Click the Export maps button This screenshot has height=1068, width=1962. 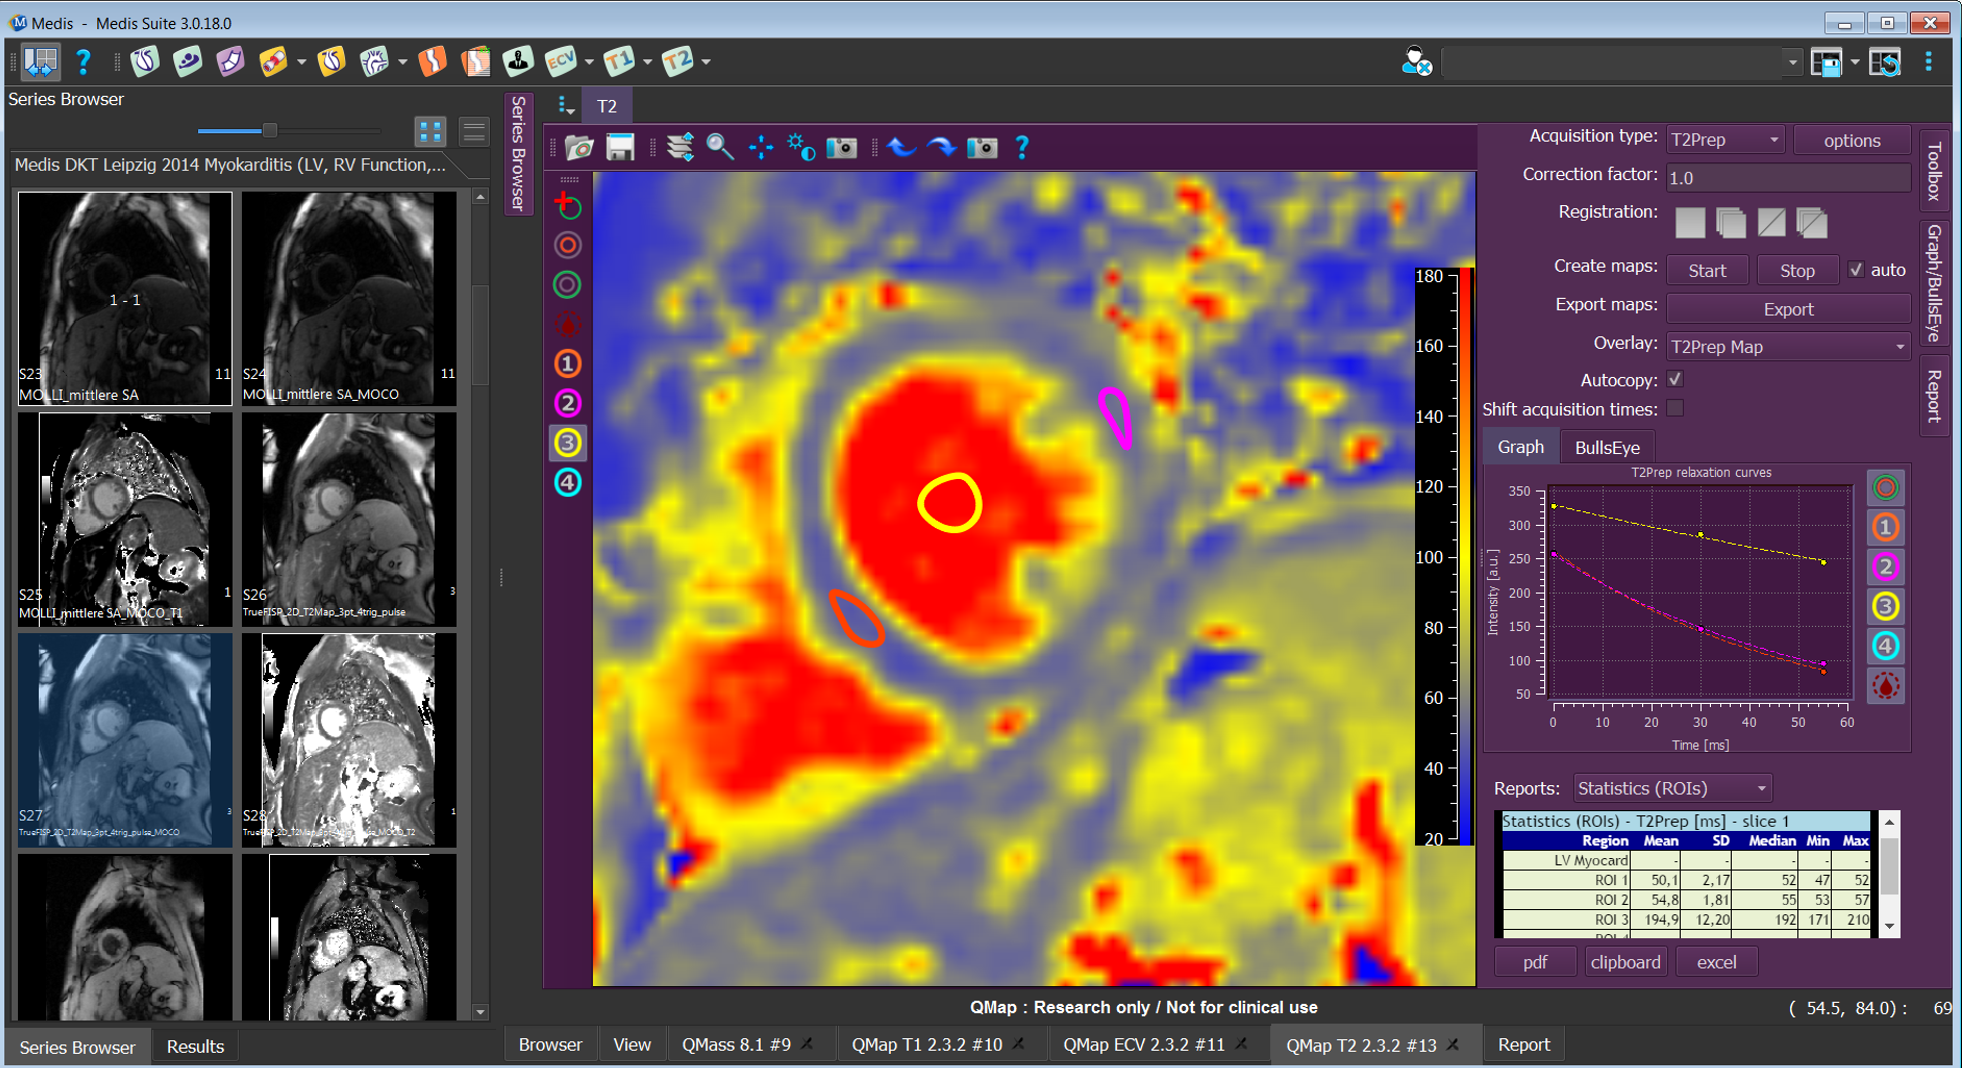pos(1787,309)
